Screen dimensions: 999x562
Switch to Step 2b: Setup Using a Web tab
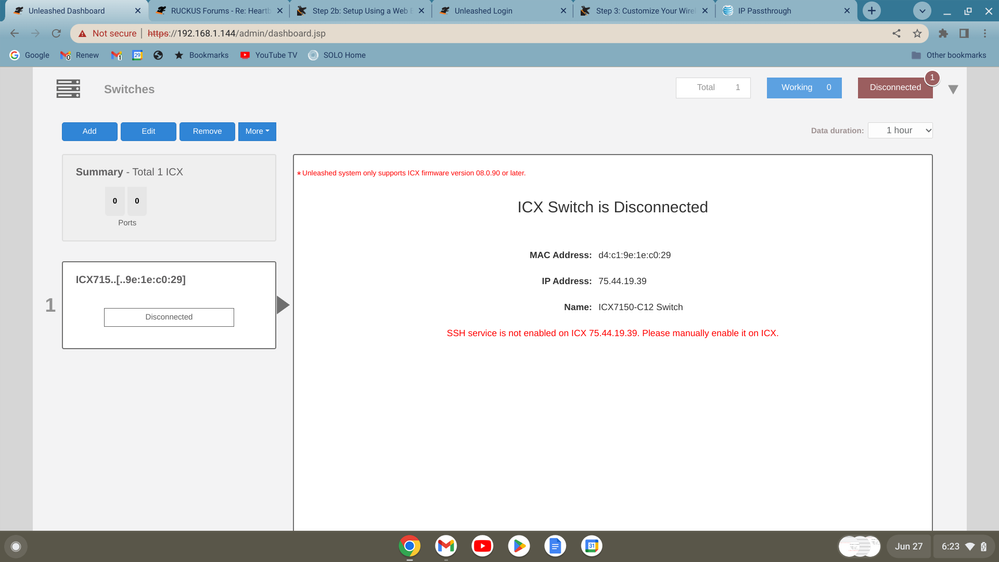pos(361,11)
